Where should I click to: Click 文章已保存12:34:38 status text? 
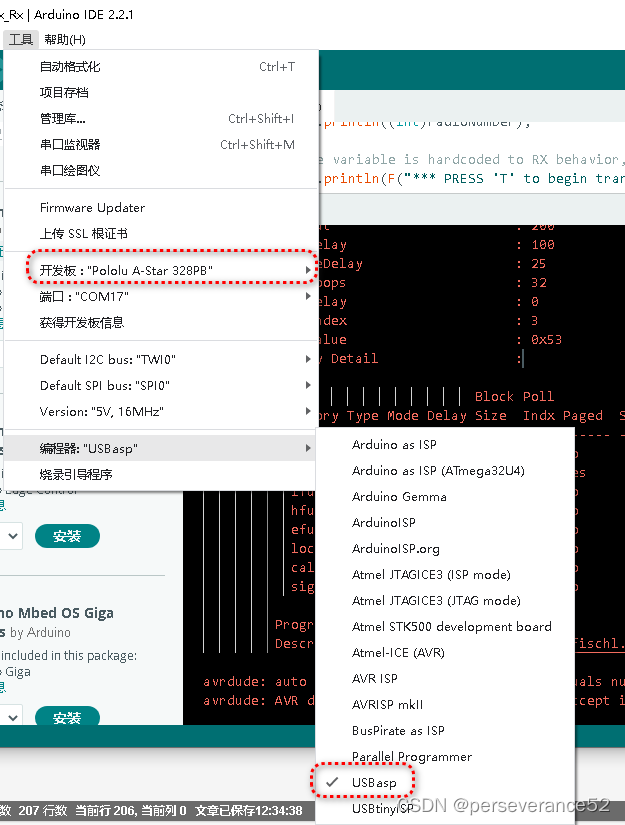(x=249, y=811)
